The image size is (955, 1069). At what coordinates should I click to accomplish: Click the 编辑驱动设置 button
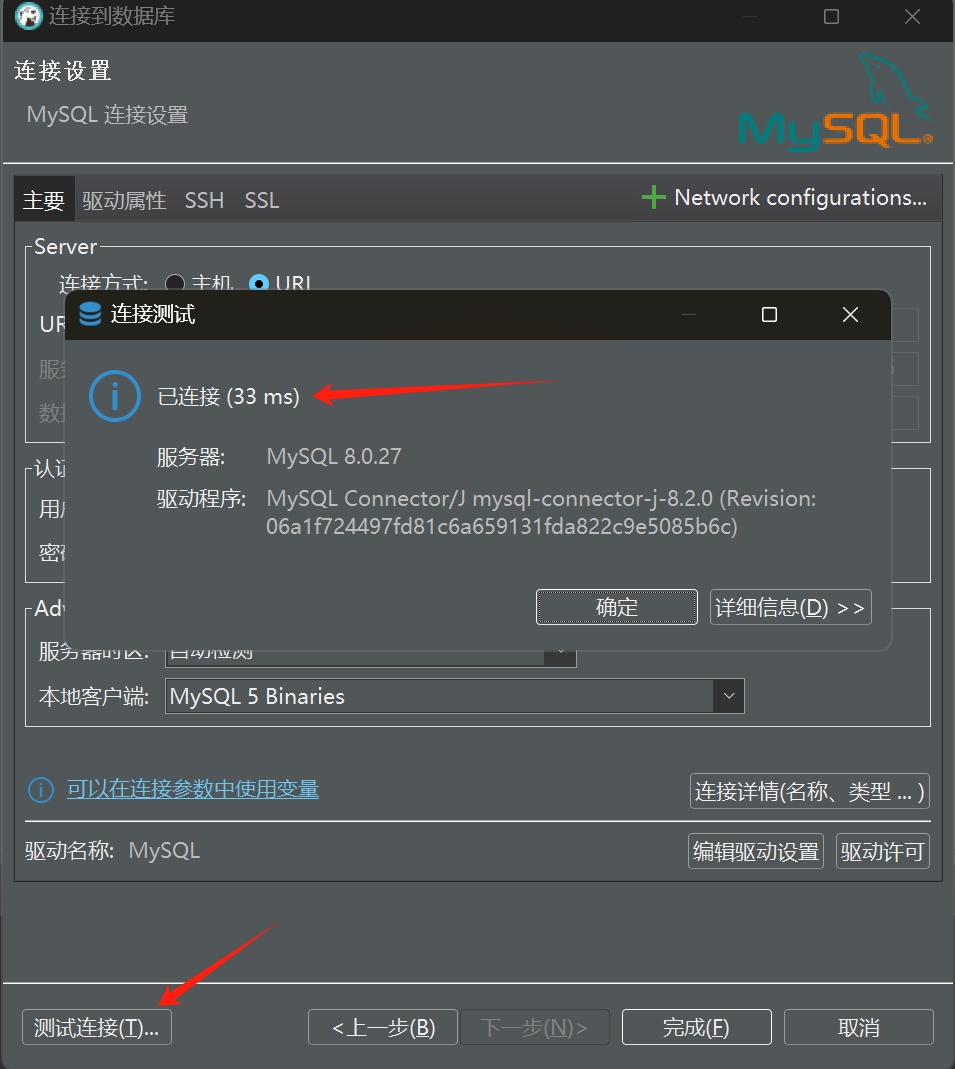pos(756,852)
